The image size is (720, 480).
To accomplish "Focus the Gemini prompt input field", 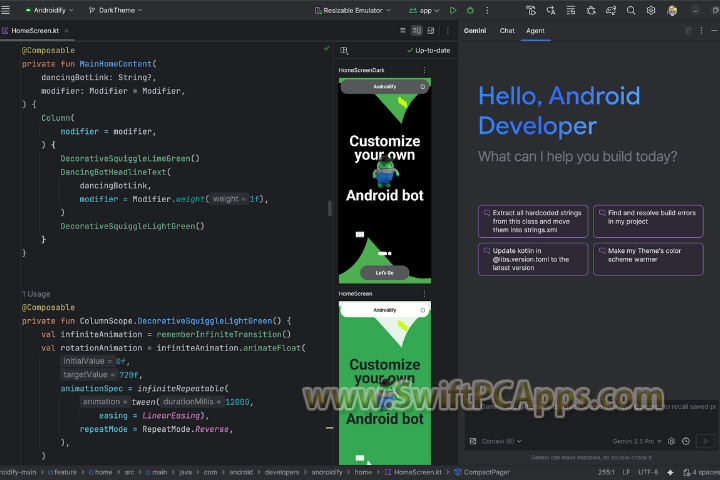I will click(x=591, y=416).
